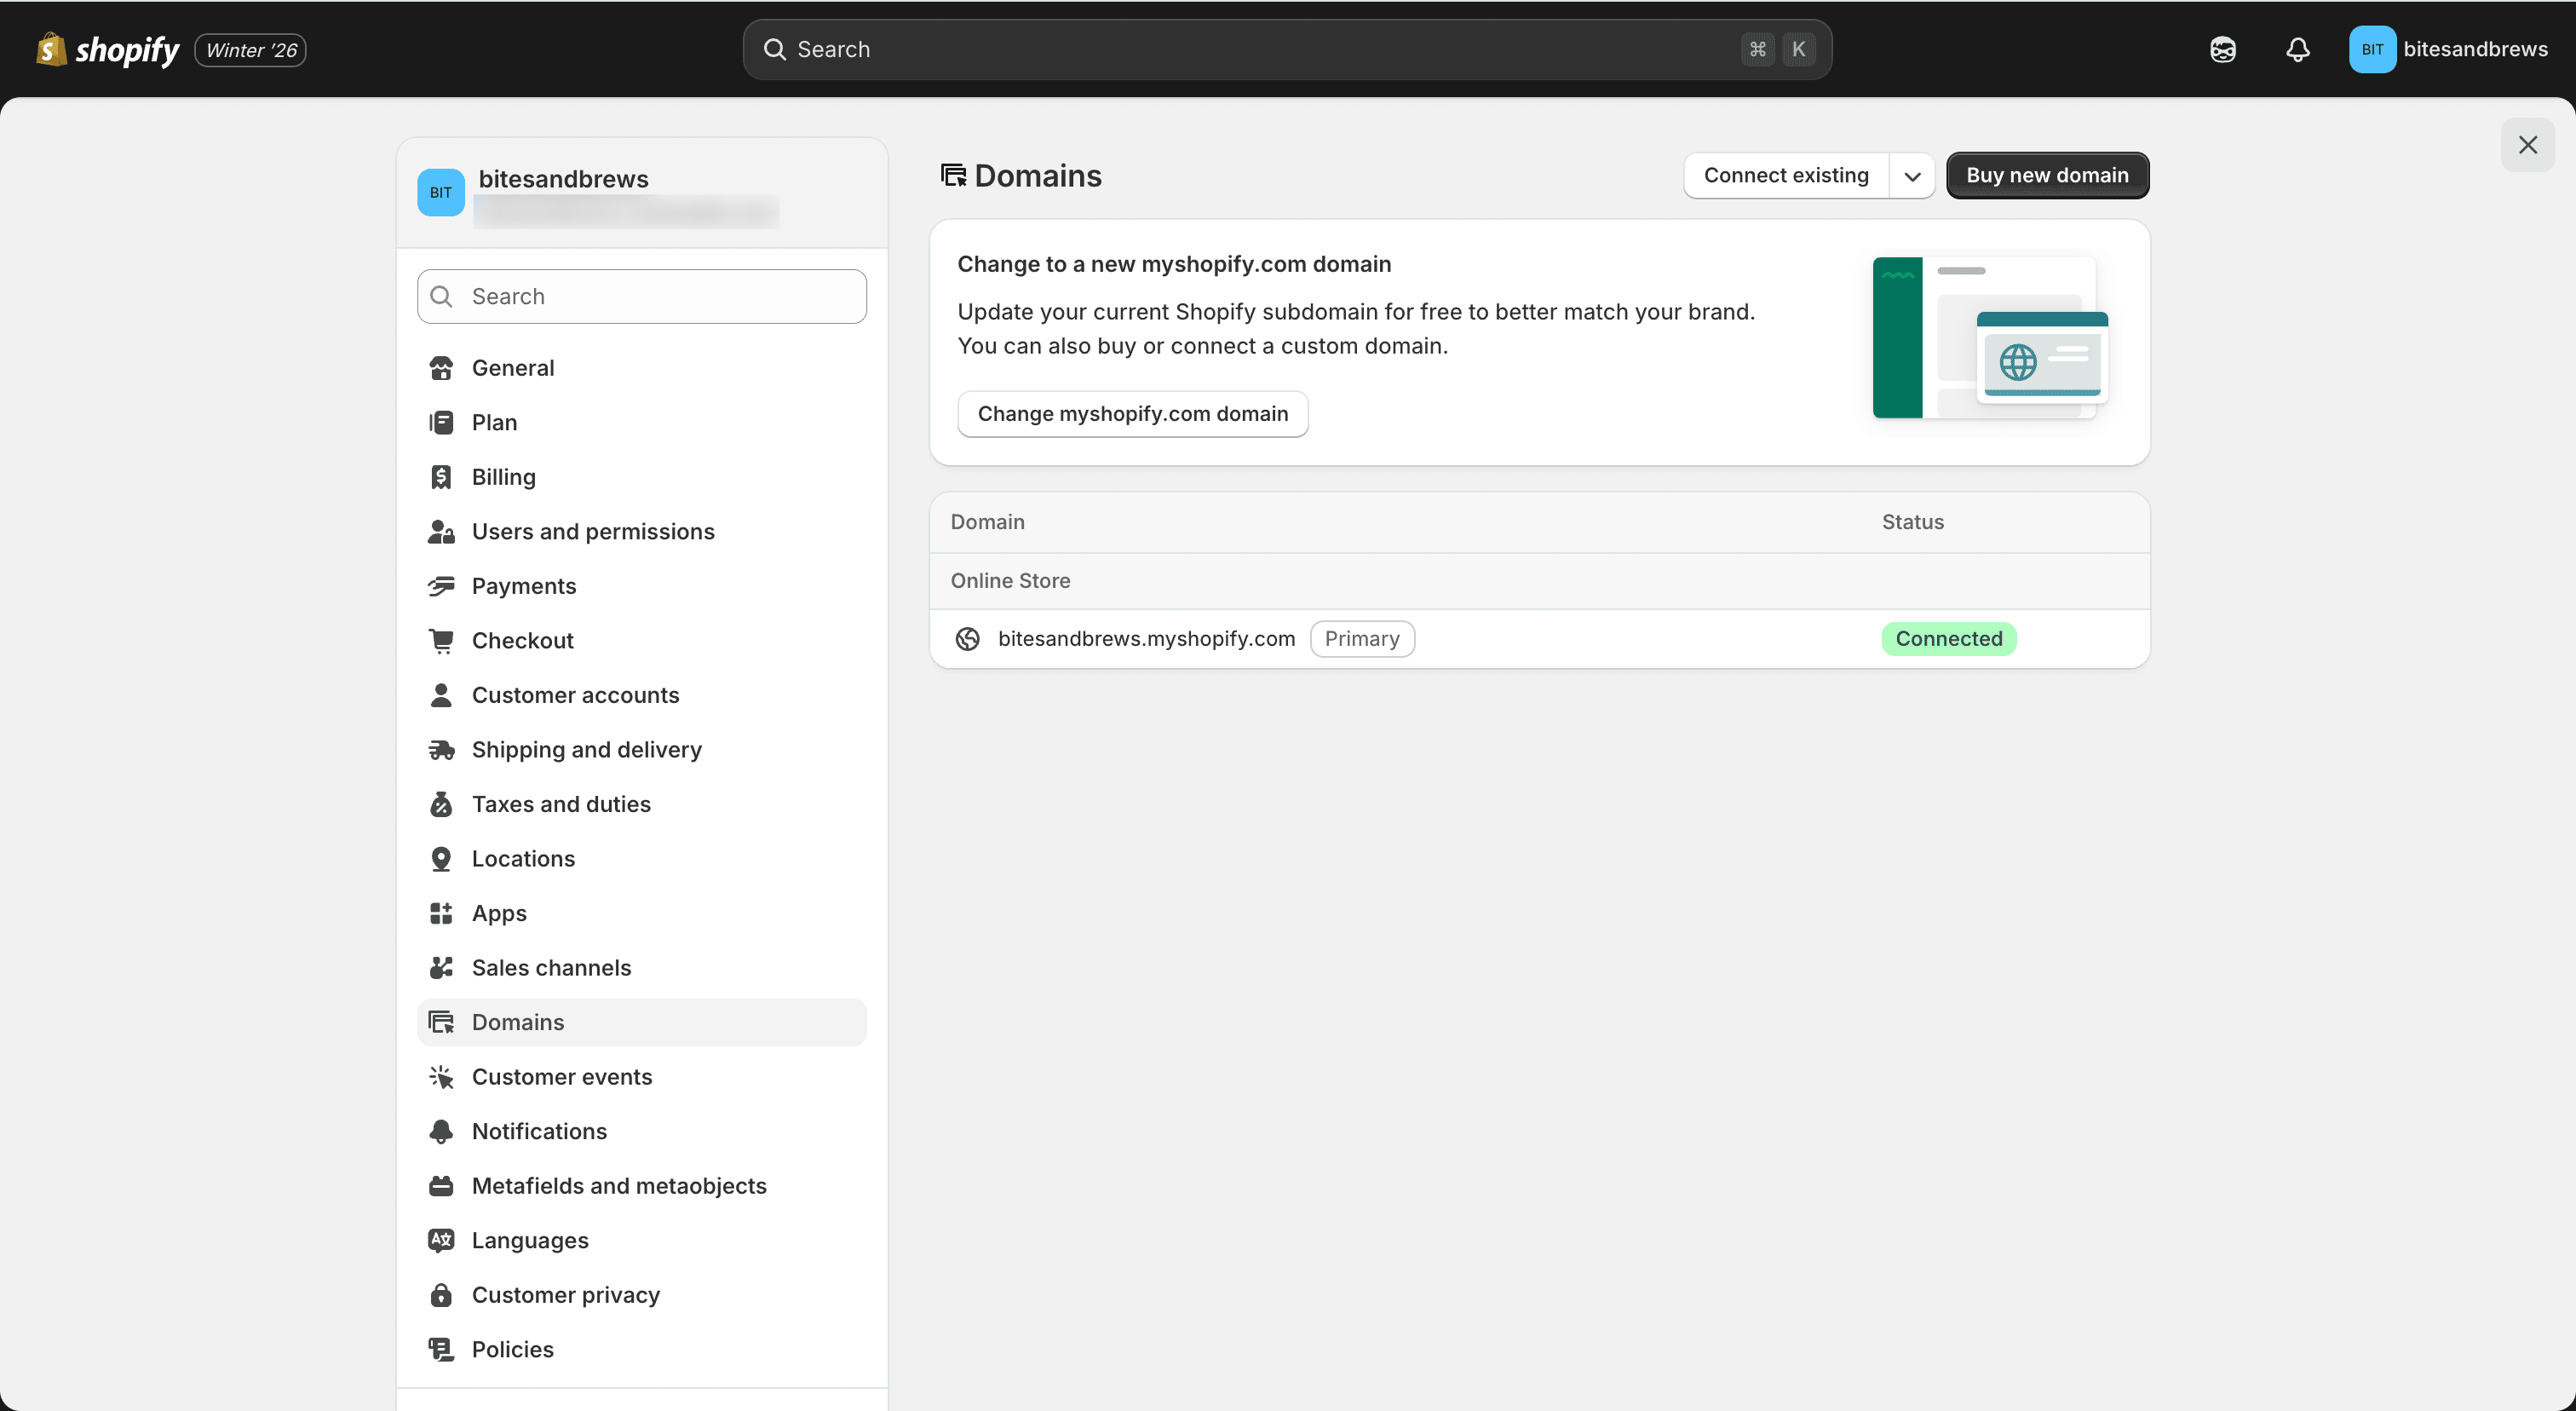Viewport: 2576px width, 1411px height.
Task: Open the Payments settings page
Action: click(523, 586)
